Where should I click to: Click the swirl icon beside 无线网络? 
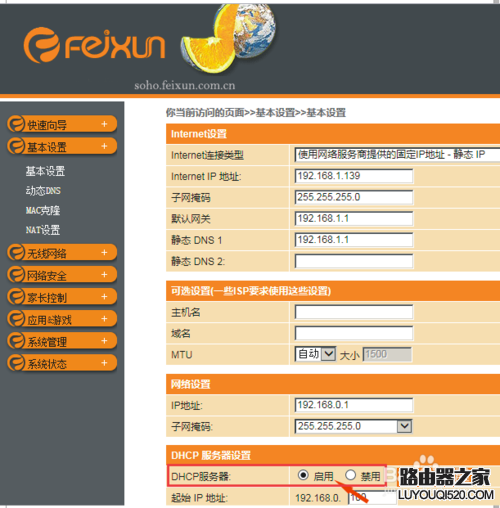pyautogui.click(x=16, y=252)
